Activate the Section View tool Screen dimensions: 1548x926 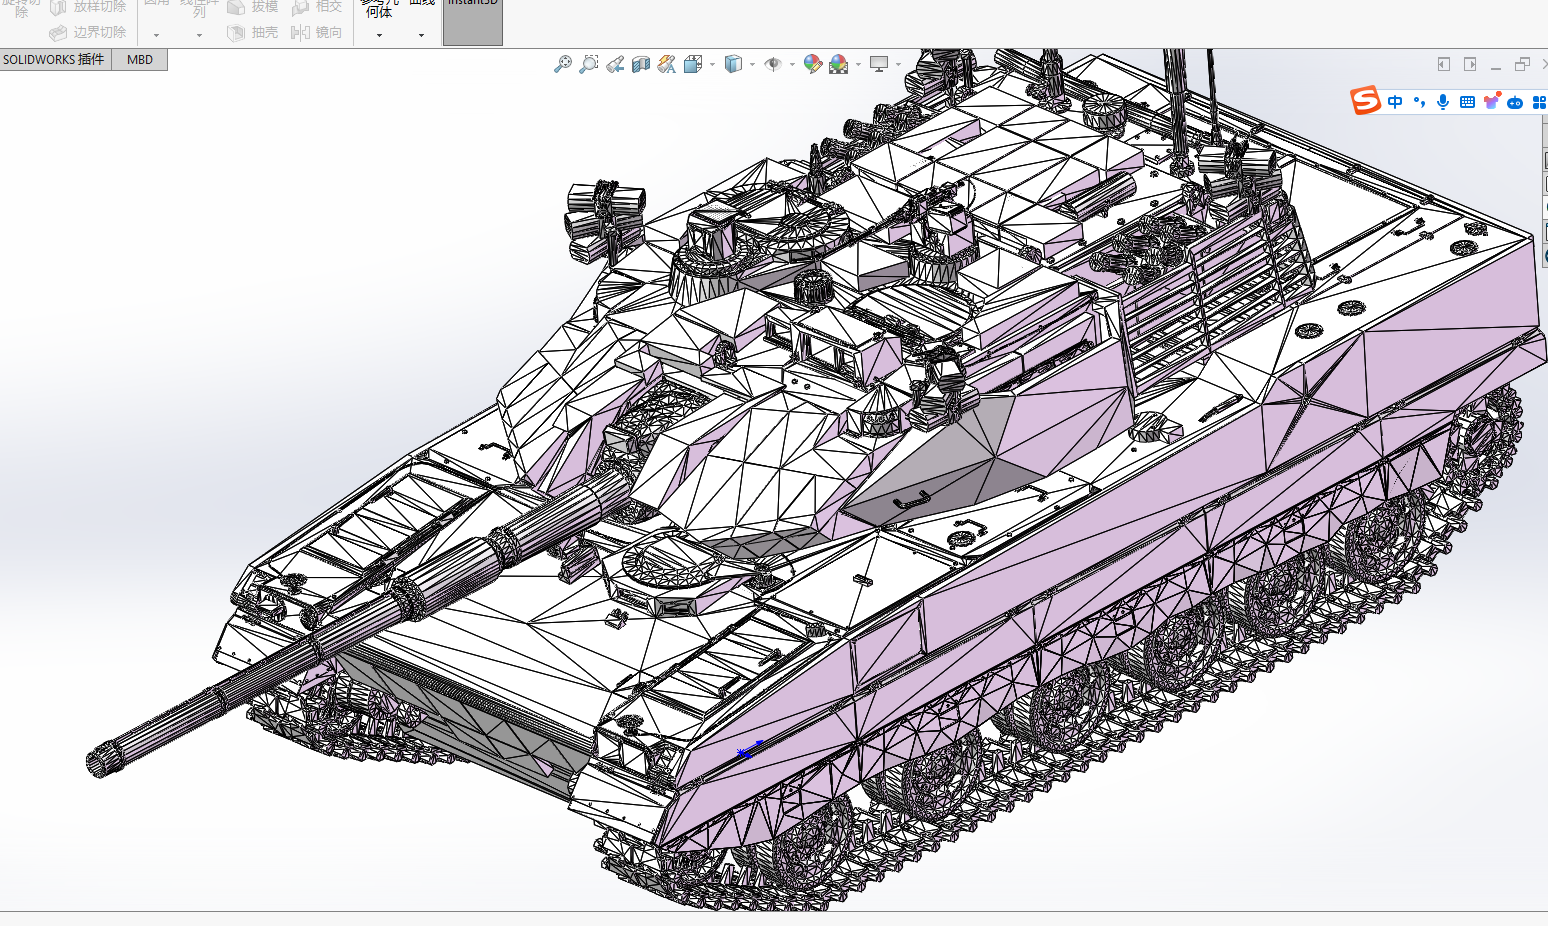[x=641, y=64]
